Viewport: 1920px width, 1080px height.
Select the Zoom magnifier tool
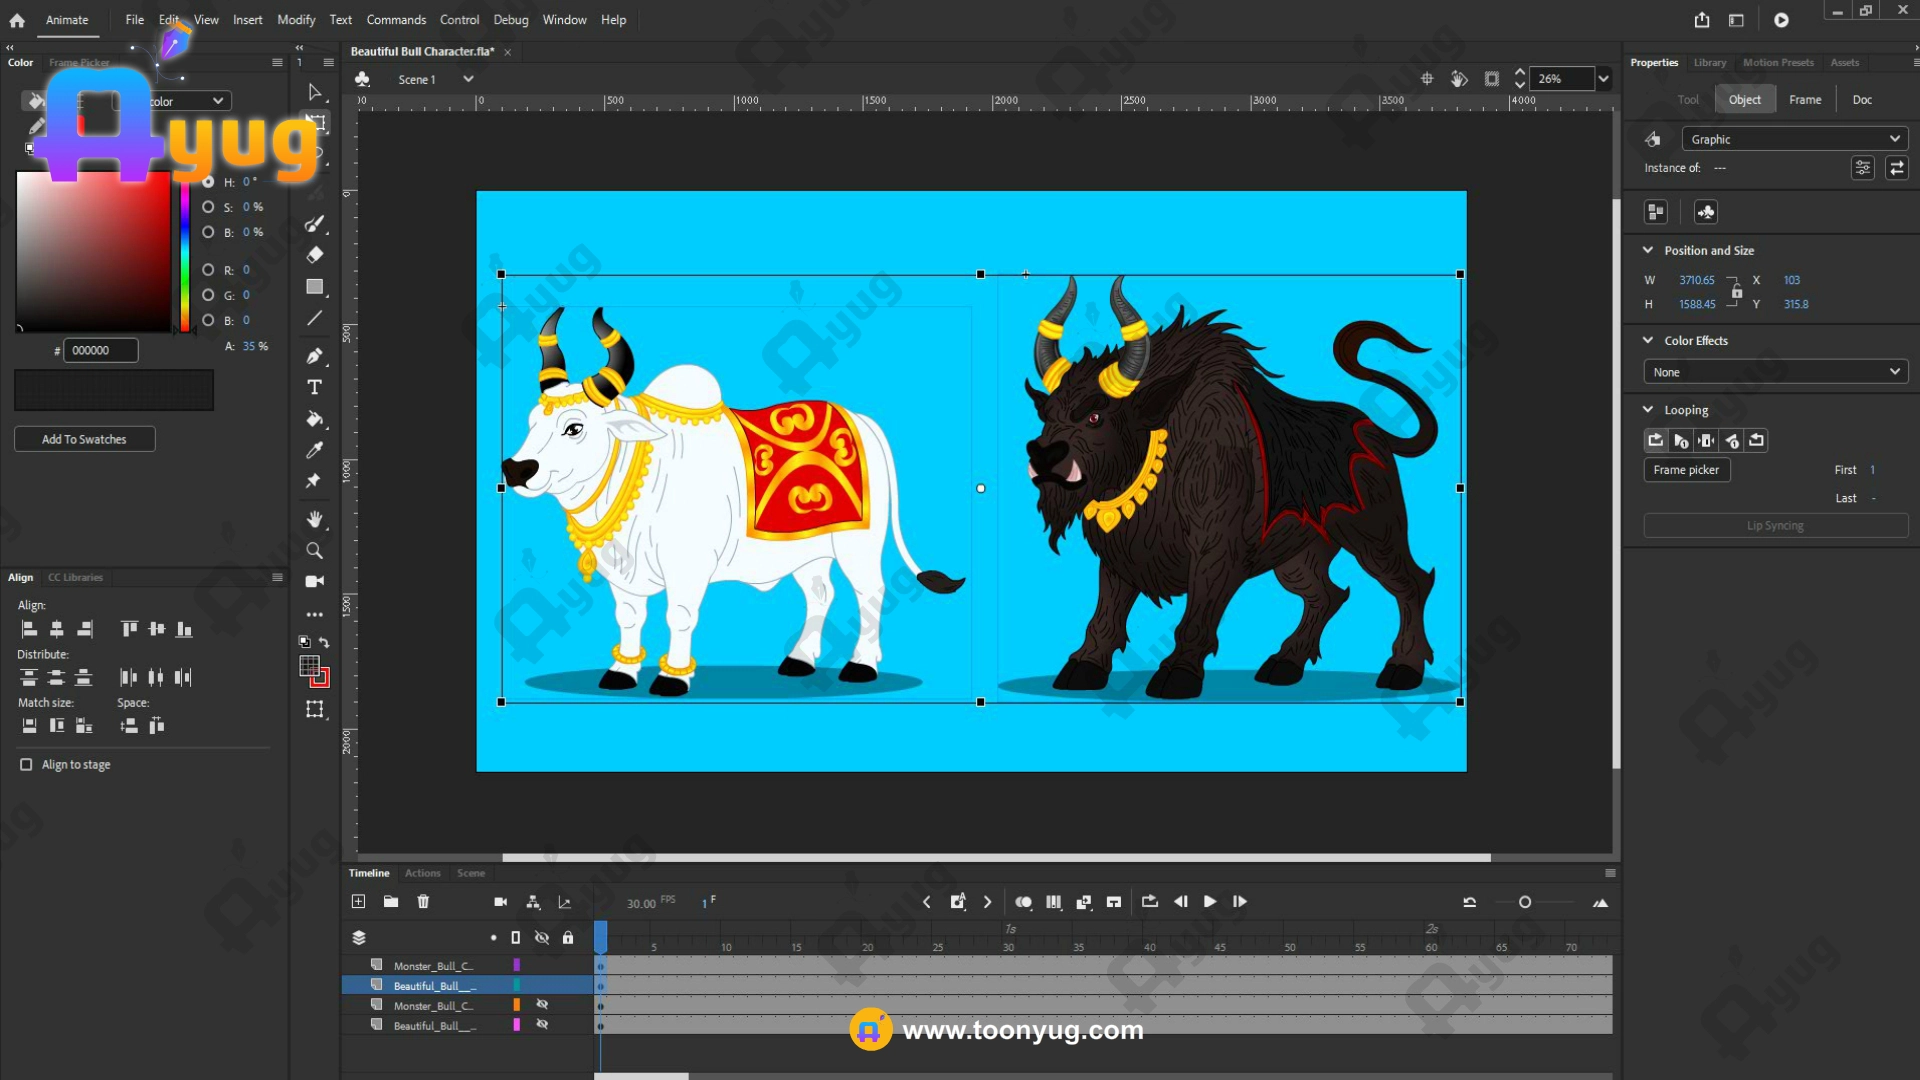(314, 551)
